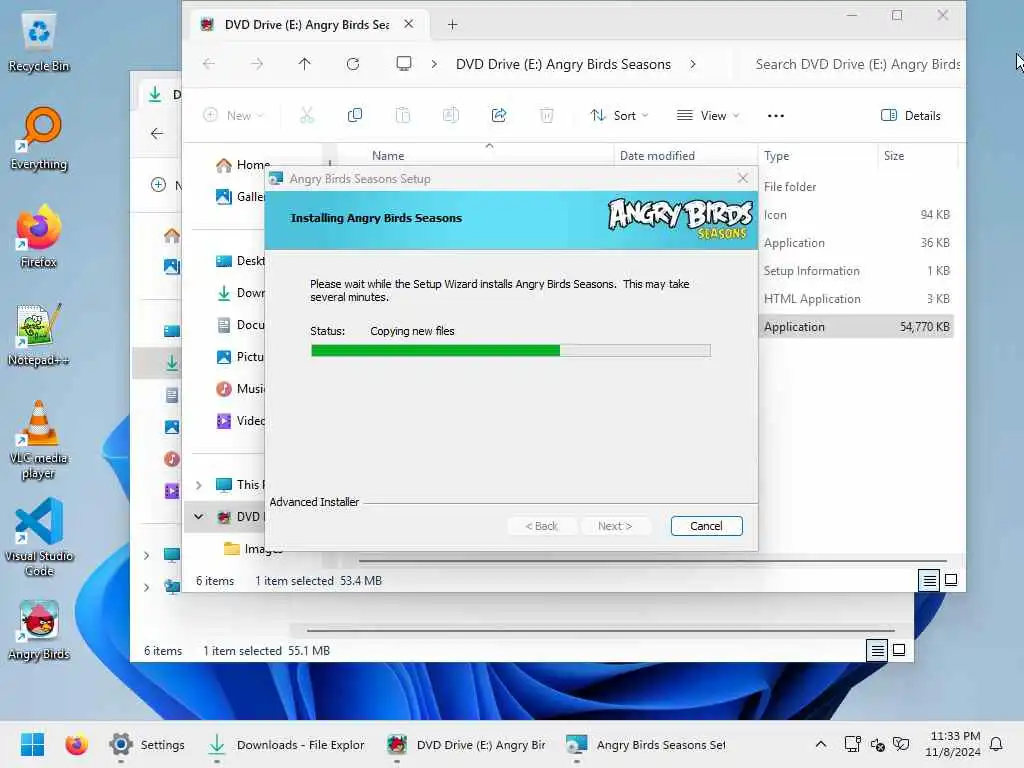Show hidden system tray icons
This screenshot has width=1024, height=768.
(x=821, y=744)
